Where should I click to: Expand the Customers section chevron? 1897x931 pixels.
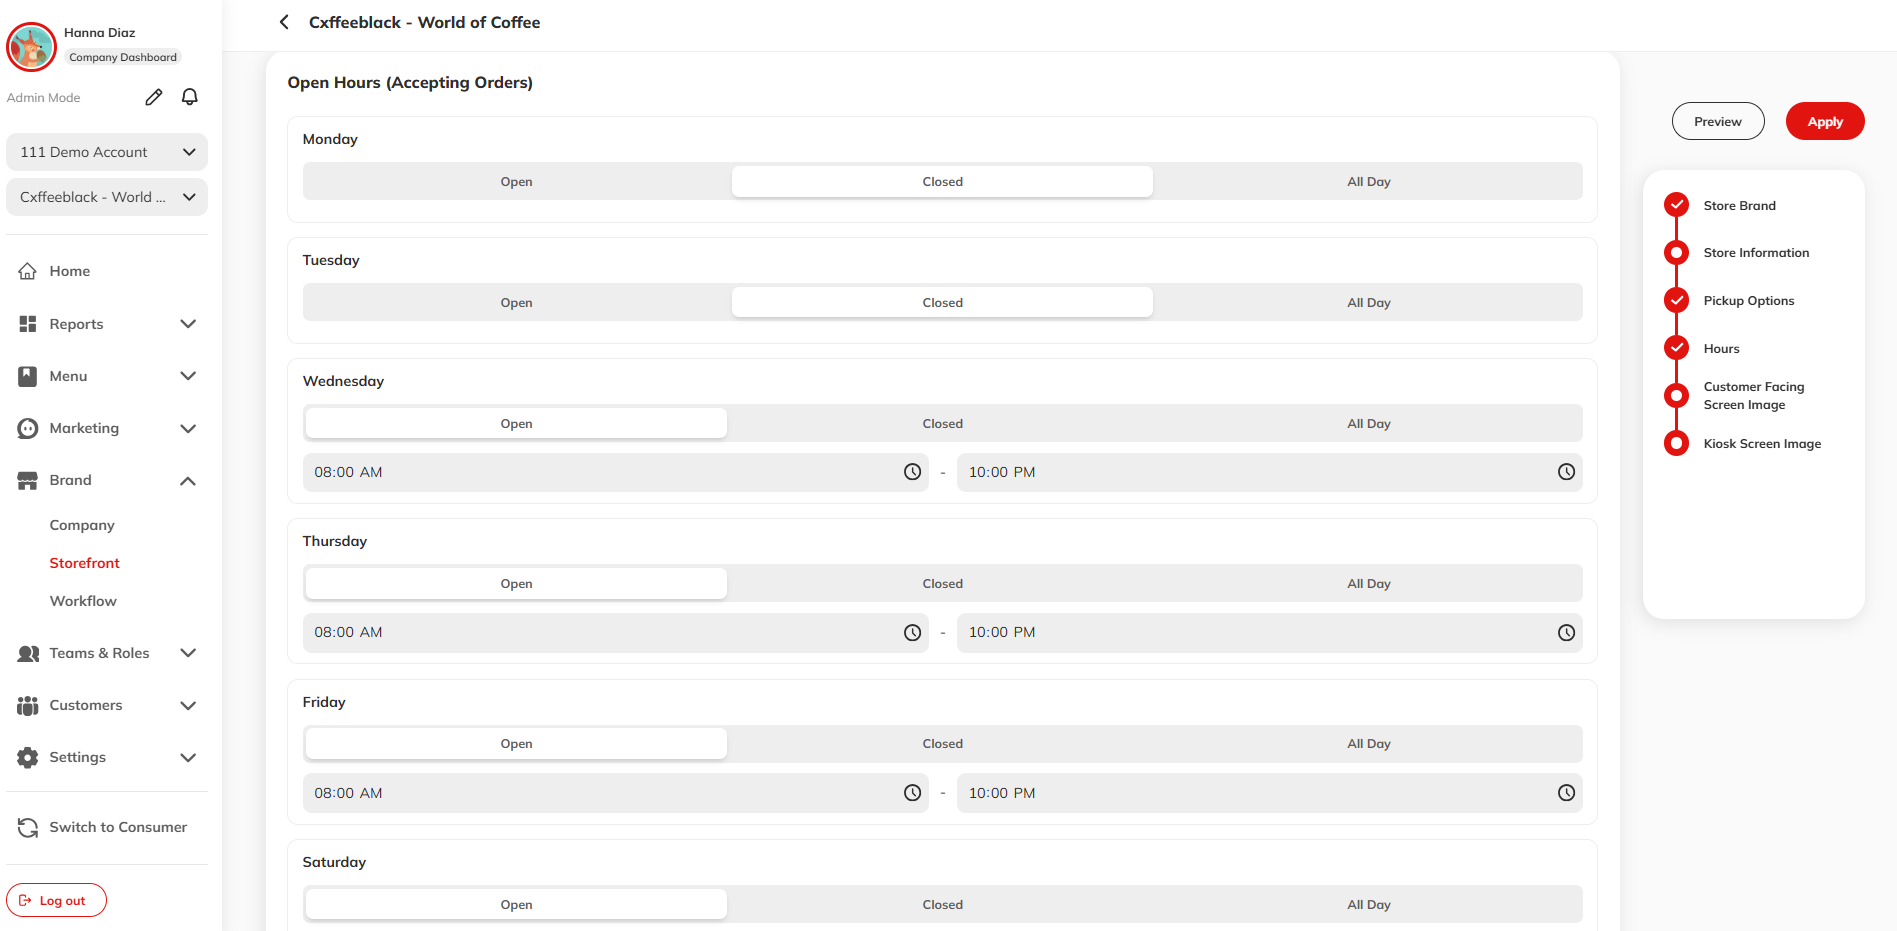(x=188, y=705)
